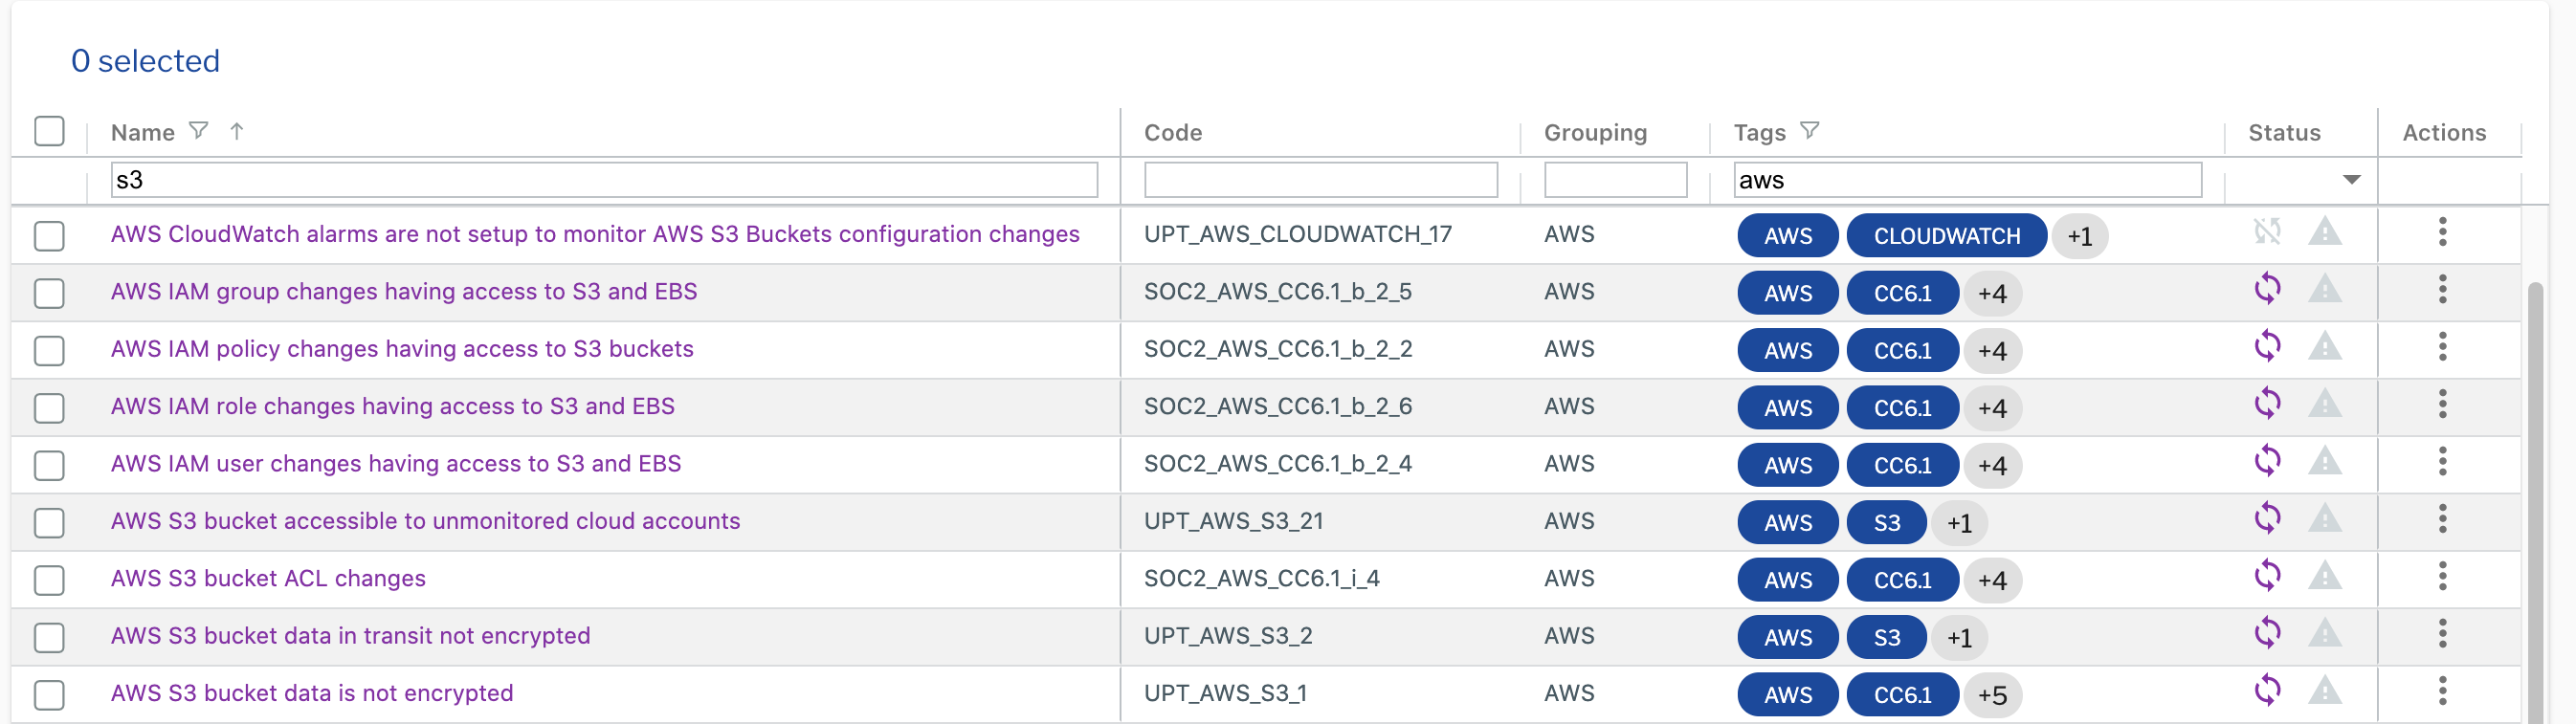Click sync icon for IAM group changes row
Image resolution: width=2576 pixels, height=724 pixels.
pyautogui.click(x=2267, y=289)
